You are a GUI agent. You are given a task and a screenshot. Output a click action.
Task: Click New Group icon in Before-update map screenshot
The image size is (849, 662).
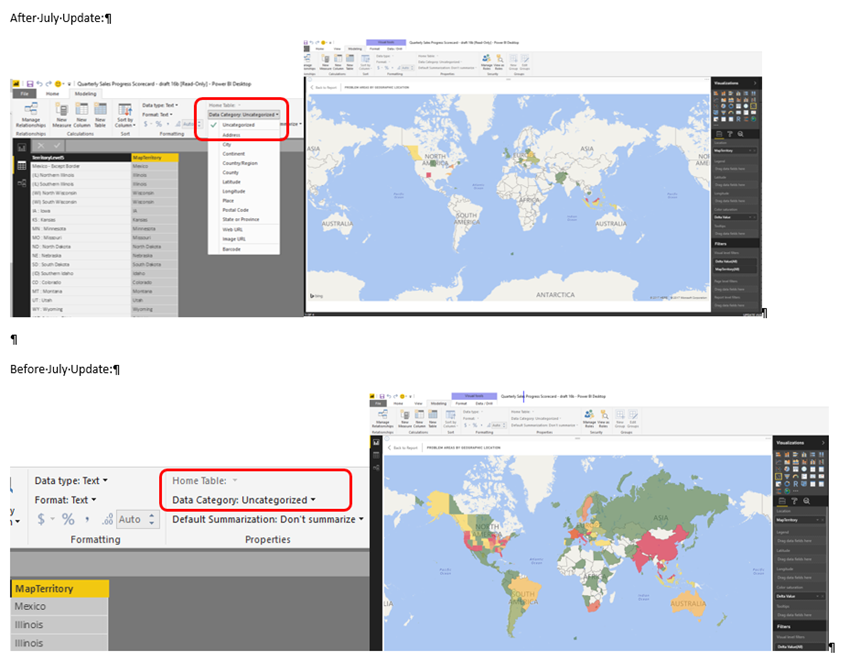(620, 418)
